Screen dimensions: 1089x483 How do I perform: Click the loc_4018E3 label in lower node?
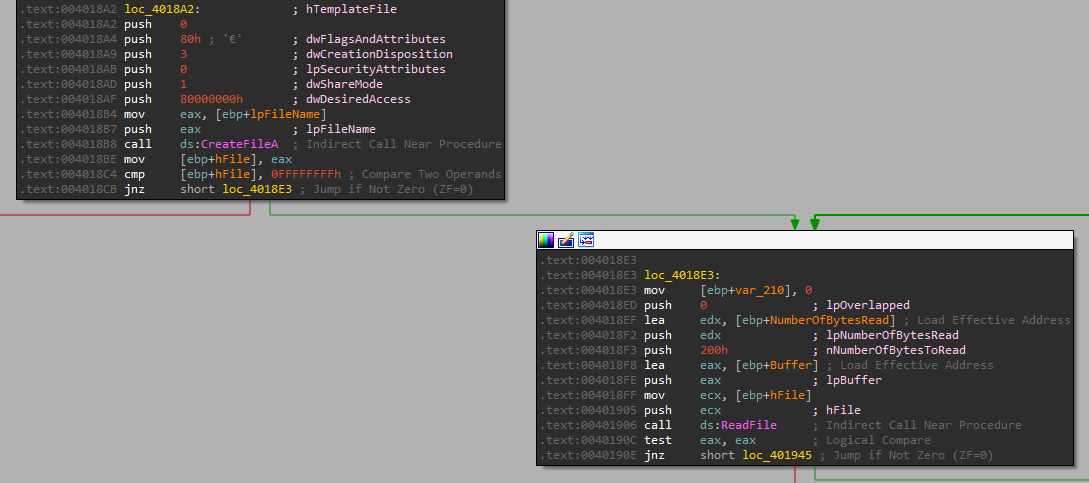pos(682,275)
